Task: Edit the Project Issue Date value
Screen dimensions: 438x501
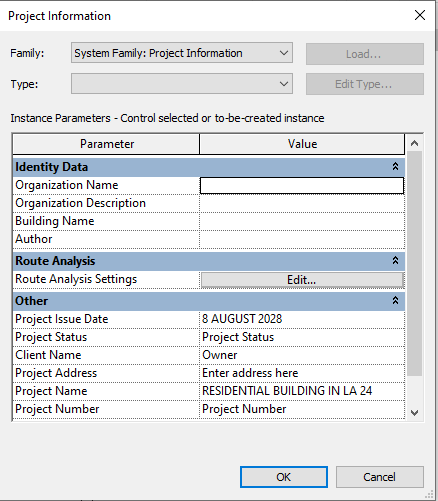Action: [x=302, y=319]
